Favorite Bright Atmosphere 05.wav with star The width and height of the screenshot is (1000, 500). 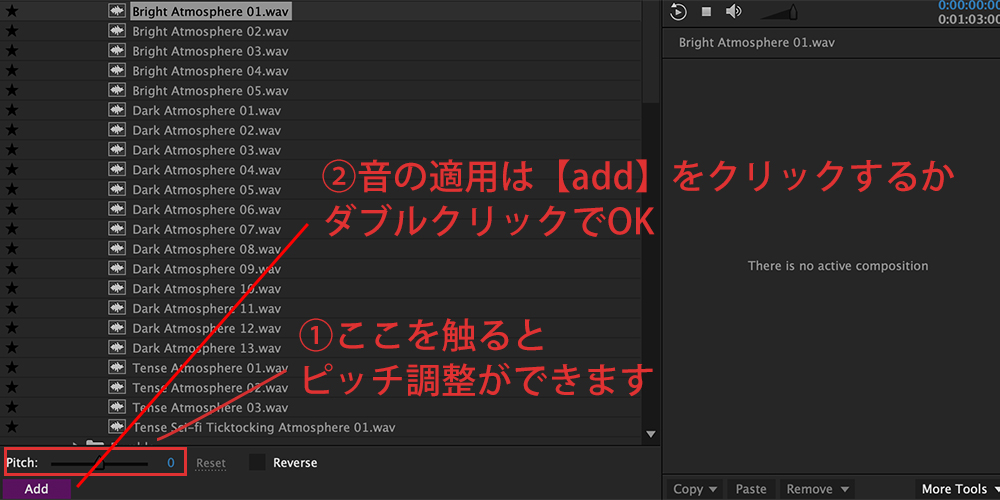coord(11,90)
